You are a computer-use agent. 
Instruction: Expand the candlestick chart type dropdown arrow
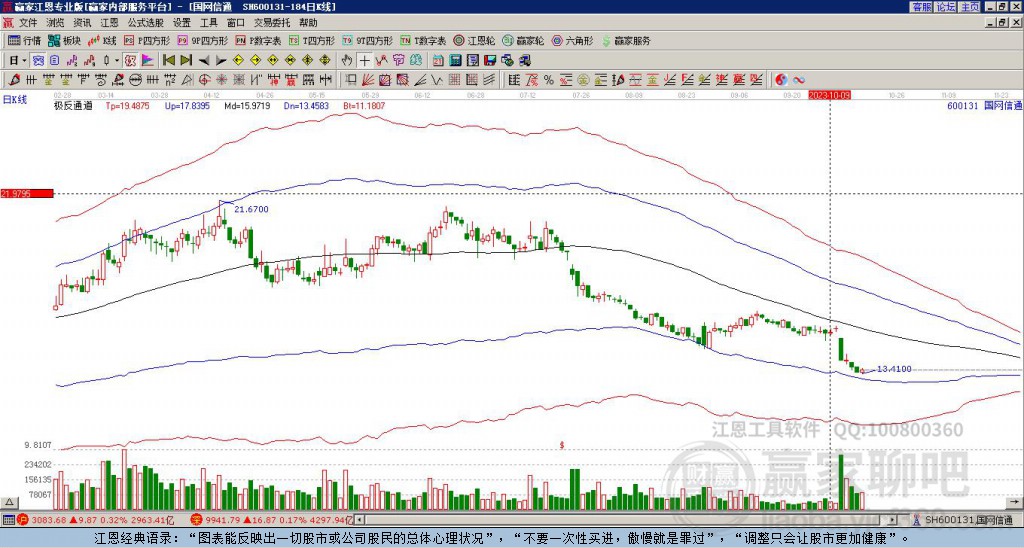pos(117,61)
